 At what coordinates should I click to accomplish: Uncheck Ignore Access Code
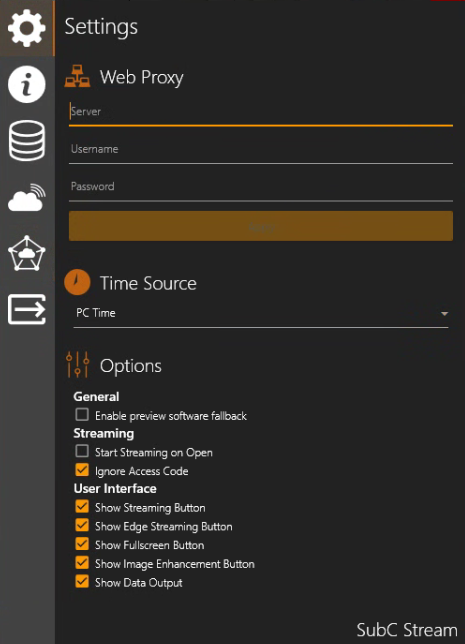pyautogui.click(x=82, y=469)
